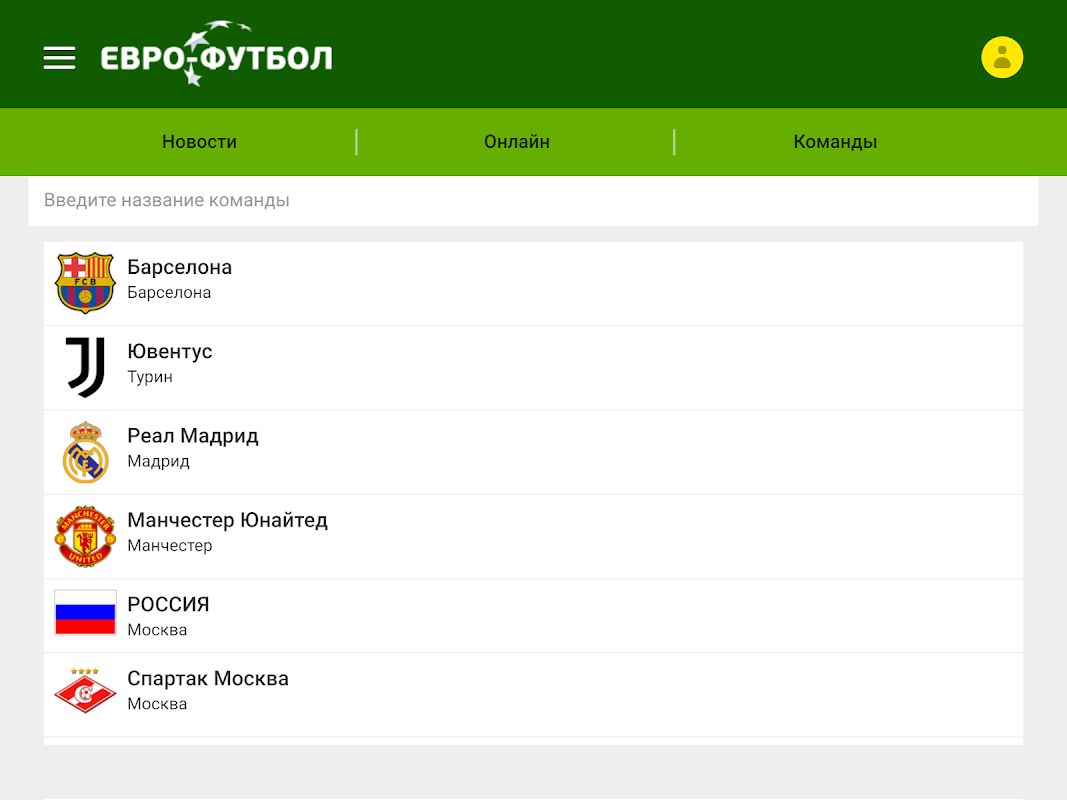Open the Барселона team name

[180, 267]
